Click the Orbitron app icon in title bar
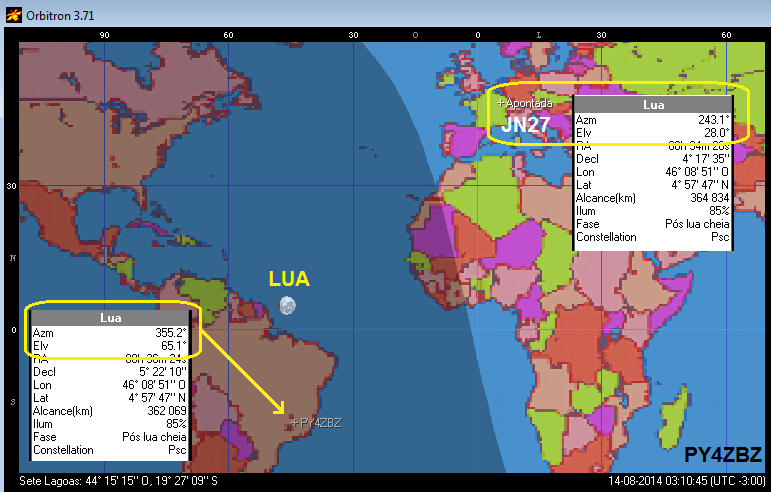Screen dimensions: 771x492 13,15
